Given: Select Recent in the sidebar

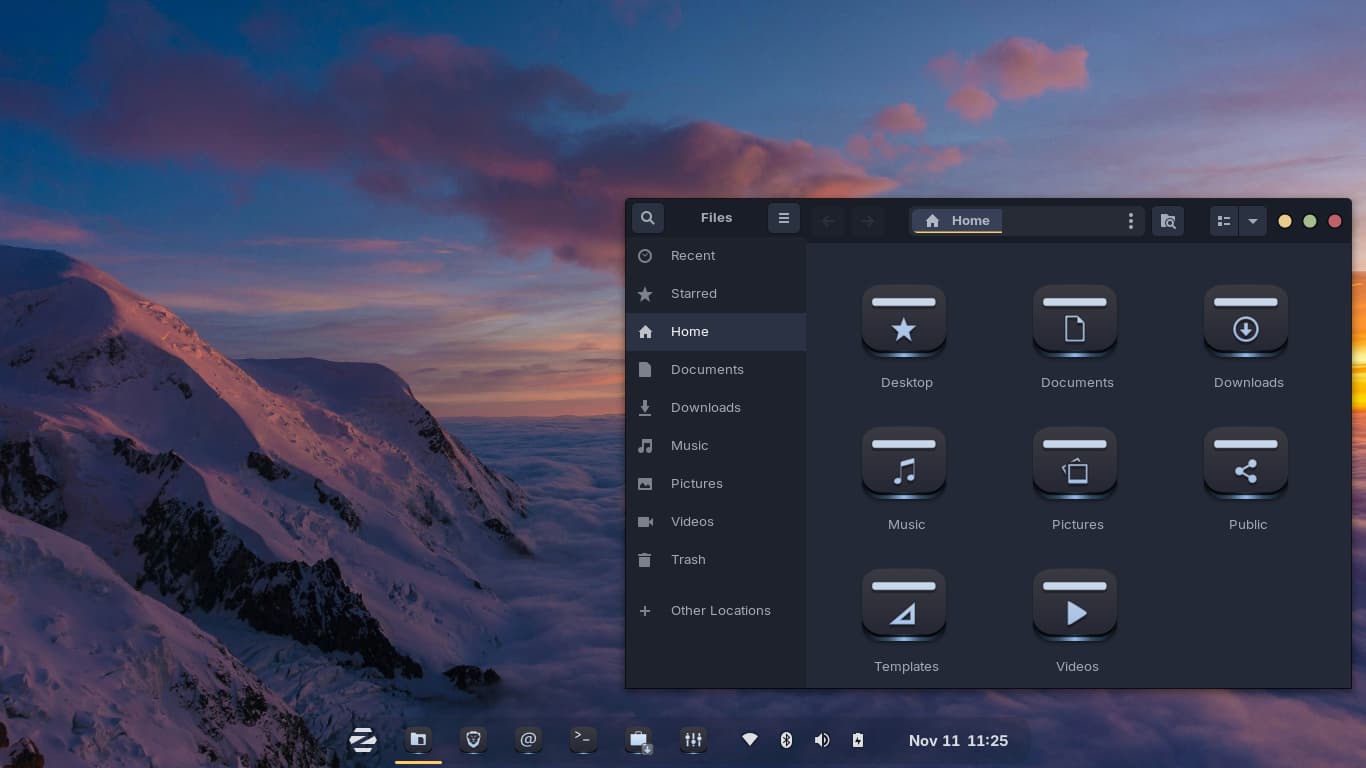Looking at the screenshot, I should [693, 256].
